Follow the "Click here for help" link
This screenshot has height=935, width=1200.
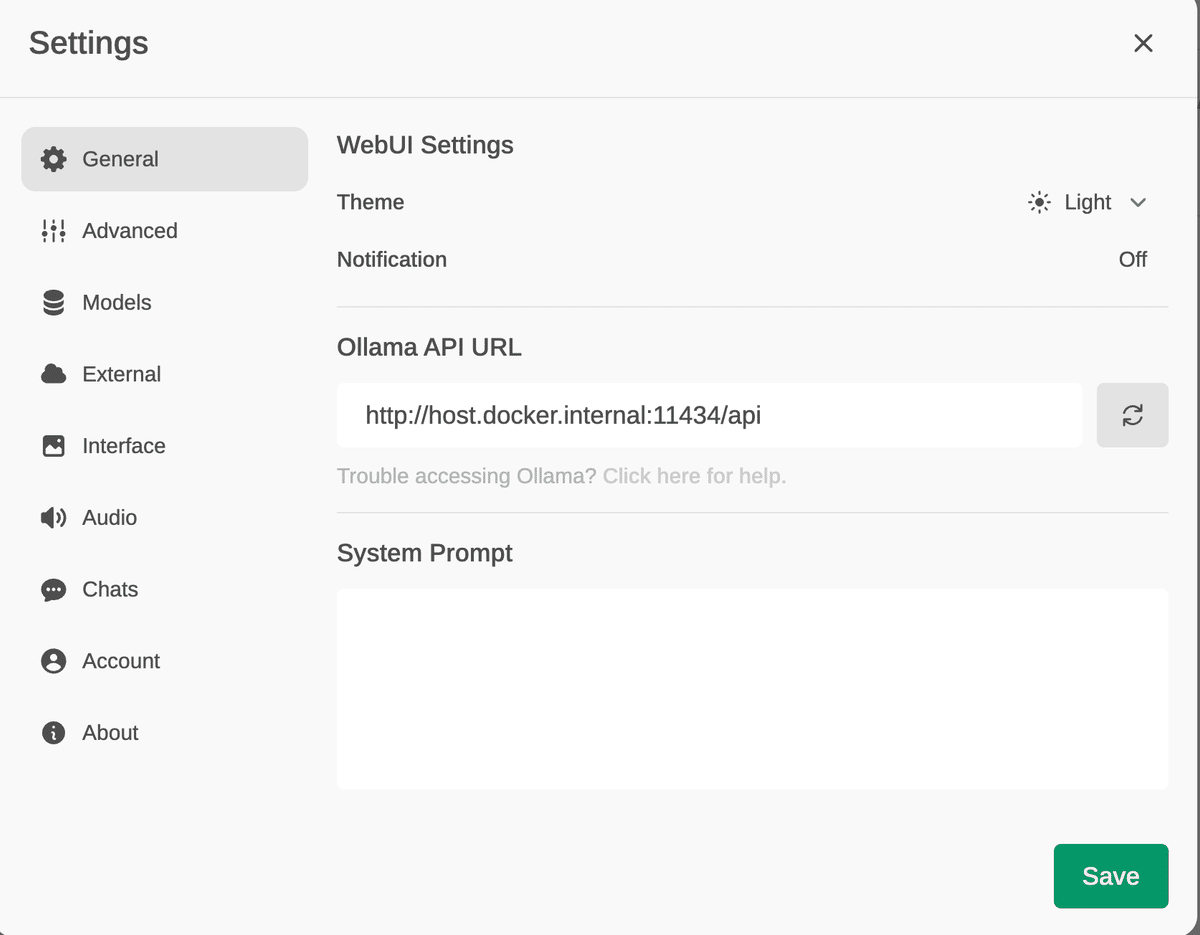coord(694,476)
